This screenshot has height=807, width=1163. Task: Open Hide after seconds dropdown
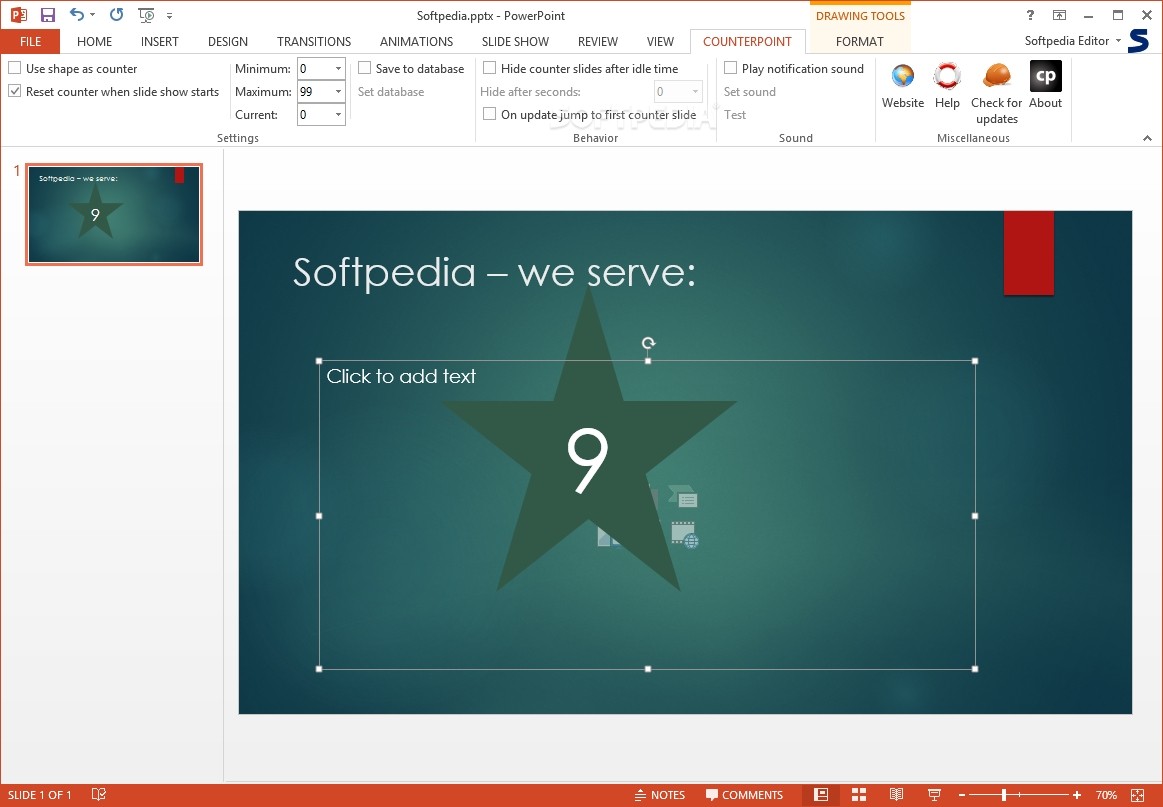coord(695,91)
